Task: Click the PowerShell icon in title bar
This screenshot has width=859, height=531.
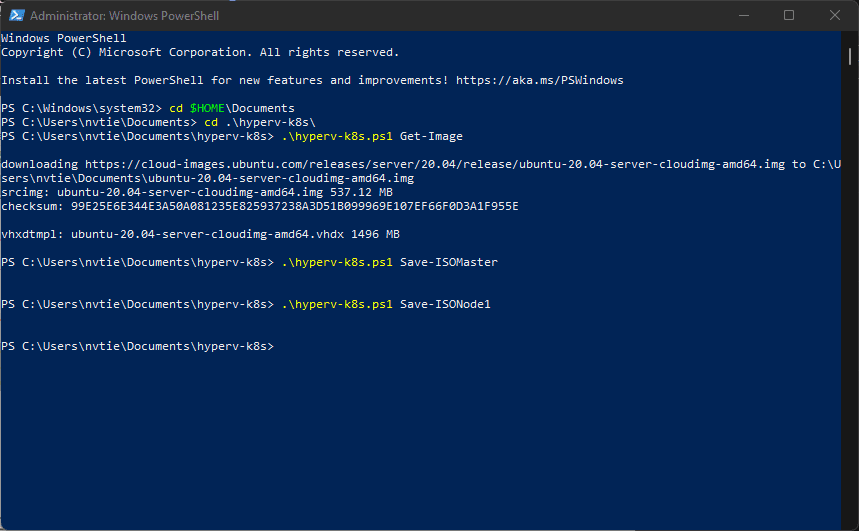Action: point(16,15)
